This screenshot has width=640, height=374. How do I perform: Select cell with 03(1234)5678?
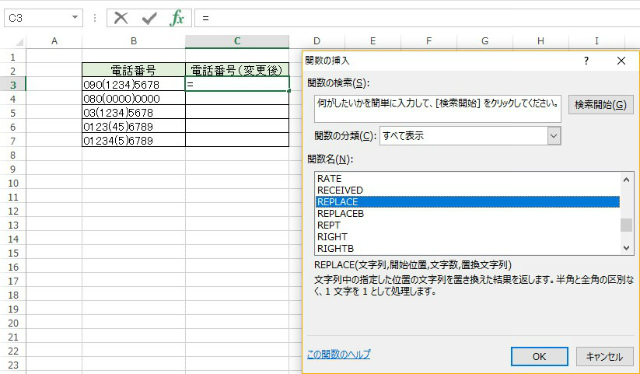pyautogui.click(x=133, y=112)
